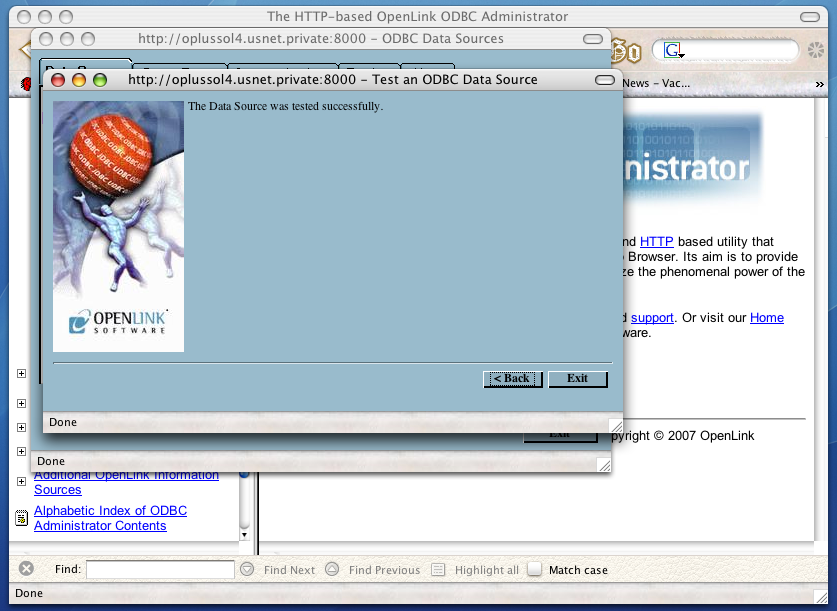Click the Find Previous up-arrow icon
Viewport: 837px width, 611px height.
(332, 569)
